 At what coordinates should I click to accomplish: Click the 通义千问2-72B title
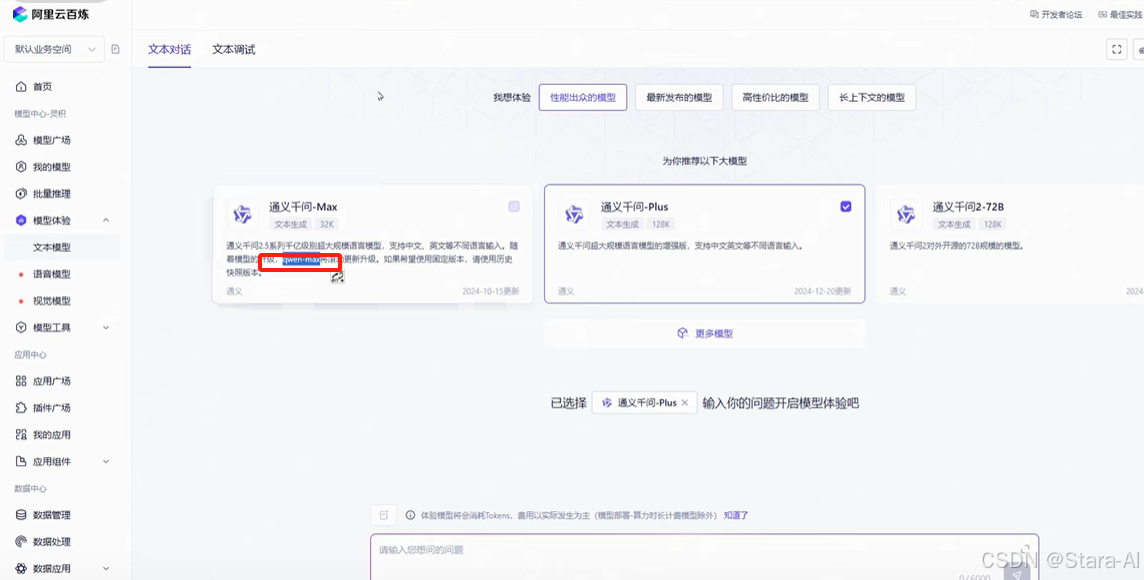tap(968, 207)
